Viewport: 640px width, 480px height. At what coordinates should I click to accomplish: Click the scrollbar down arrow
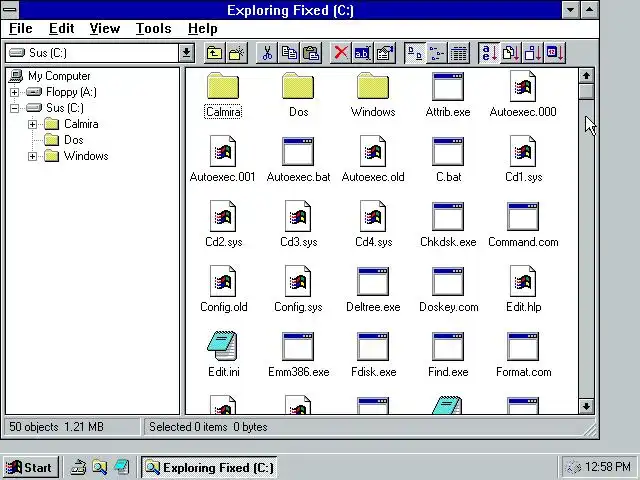pos(586,406)
